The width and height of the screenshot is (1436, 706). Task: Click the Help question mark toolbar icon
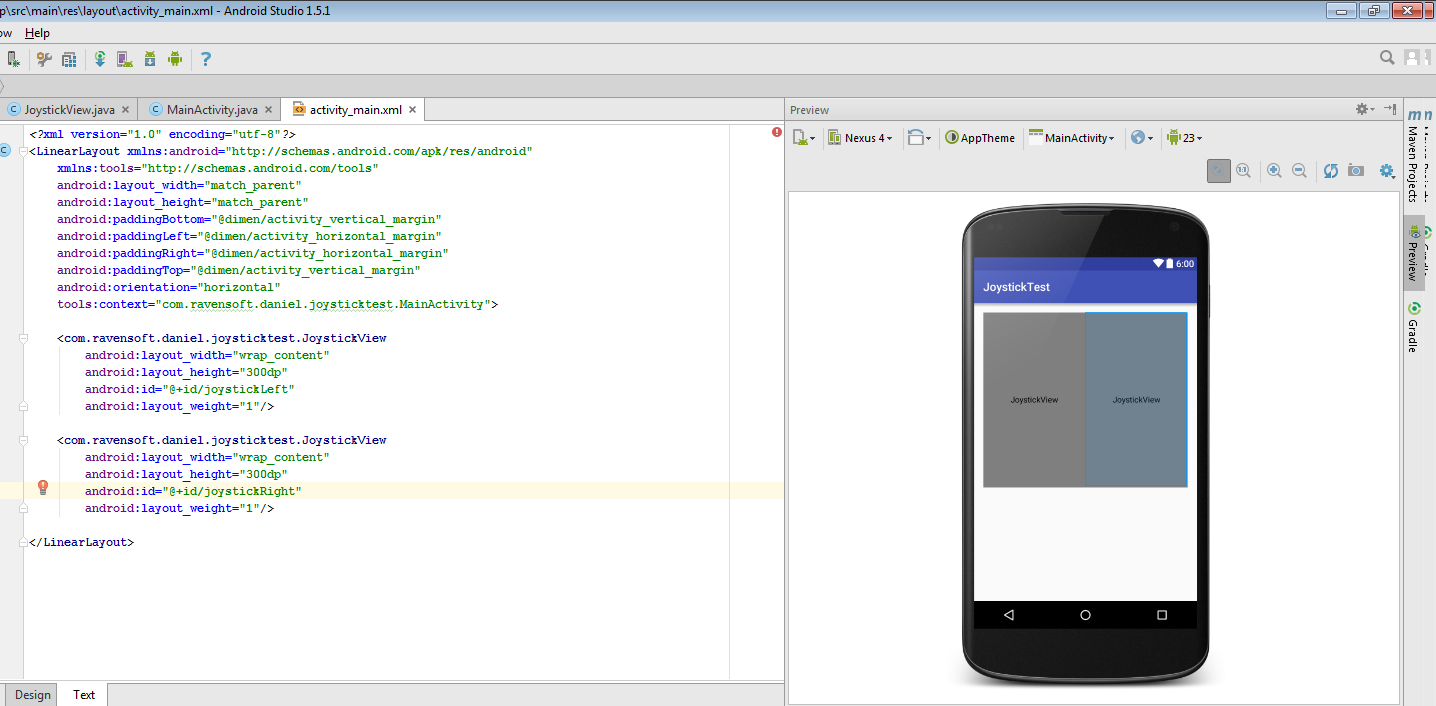tap(206, 59)
